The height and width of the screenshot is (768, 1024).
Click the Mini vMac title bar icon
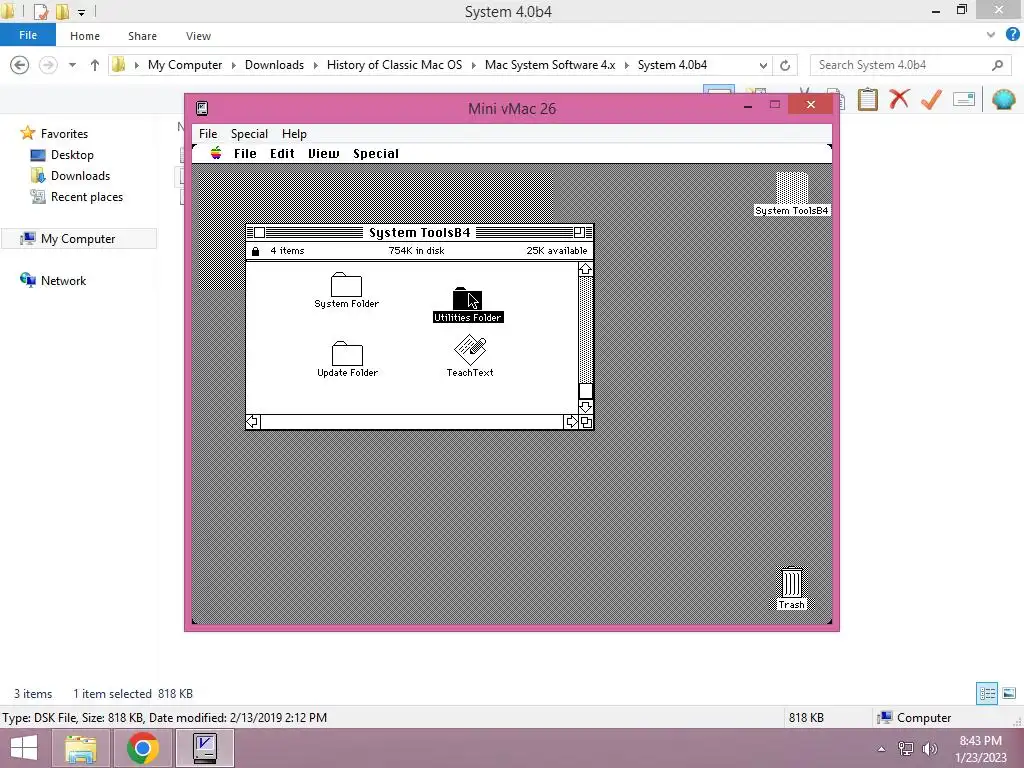(202, 108)
